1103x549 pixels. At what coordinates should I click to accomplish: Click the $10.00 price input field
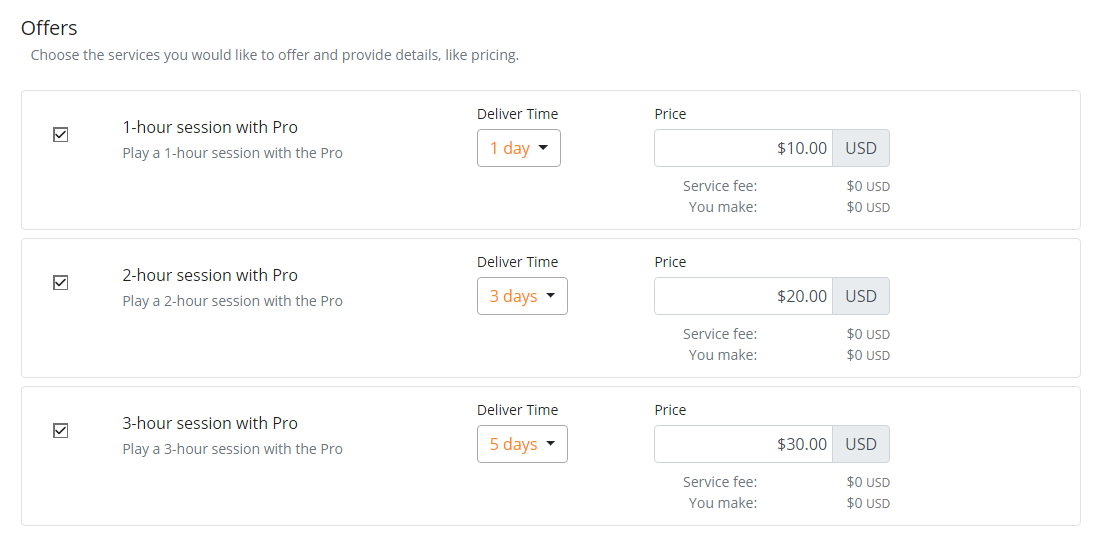[743, 148]
